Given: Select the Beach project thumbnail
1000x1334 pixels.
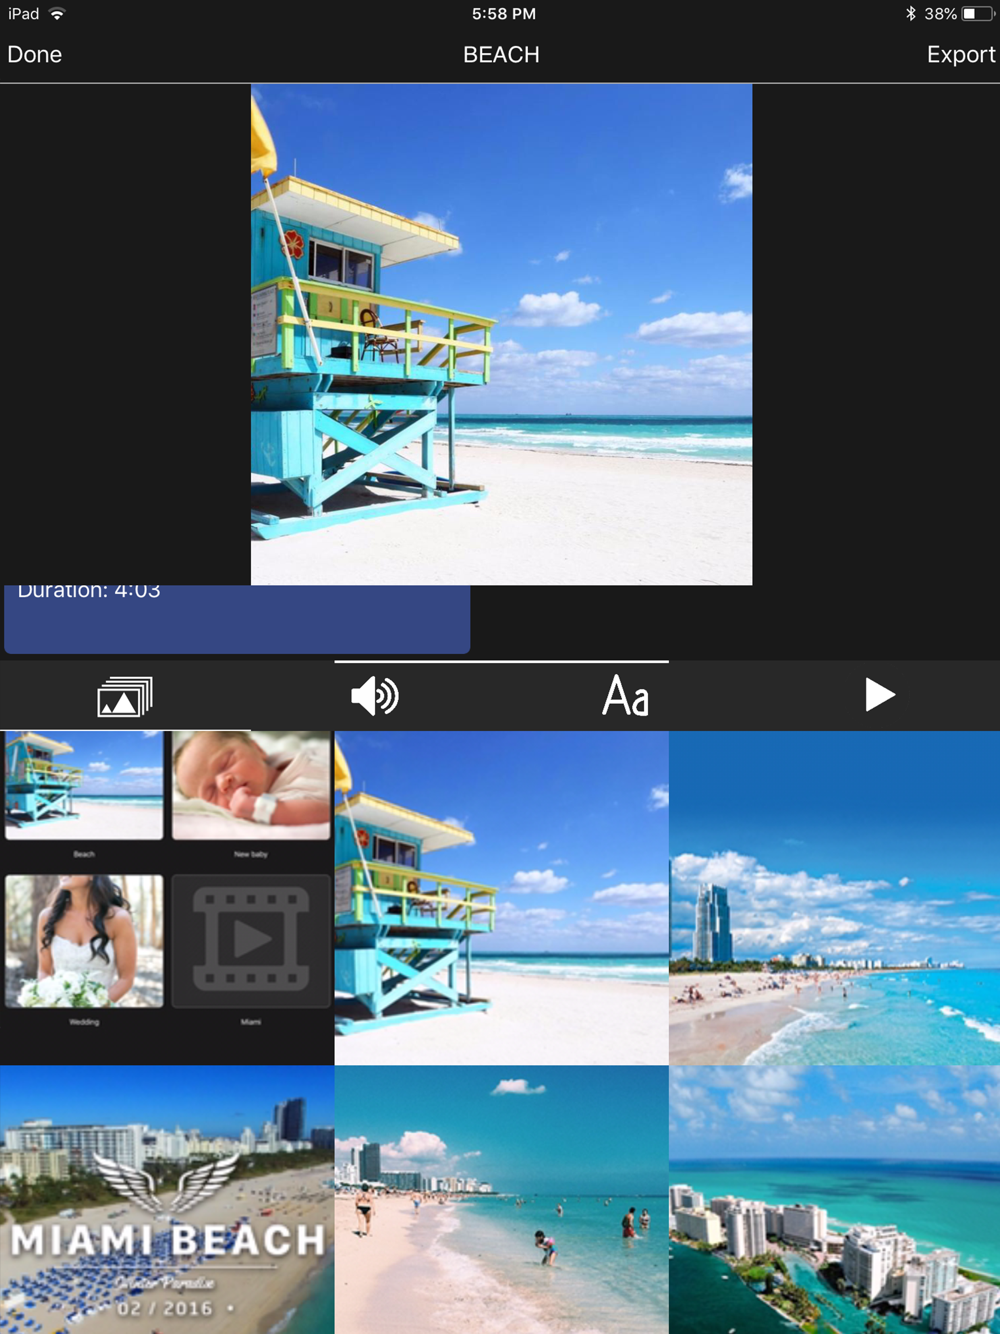Looking at the screenshot, I should click(x=84, y=785).
